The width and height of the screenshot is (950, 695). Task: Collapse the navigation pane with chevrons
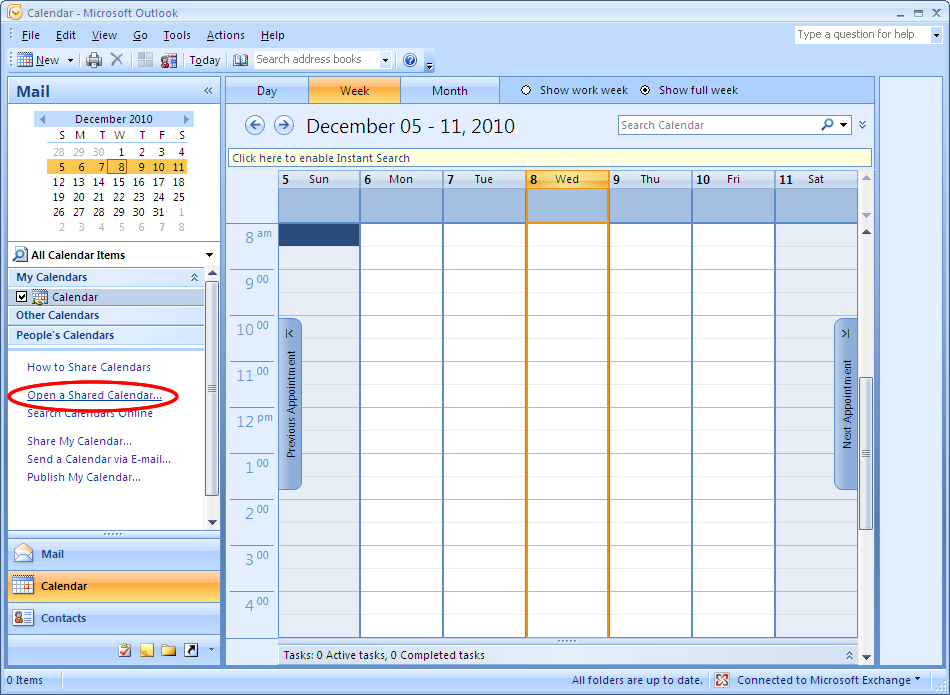[x=208, y=91]
